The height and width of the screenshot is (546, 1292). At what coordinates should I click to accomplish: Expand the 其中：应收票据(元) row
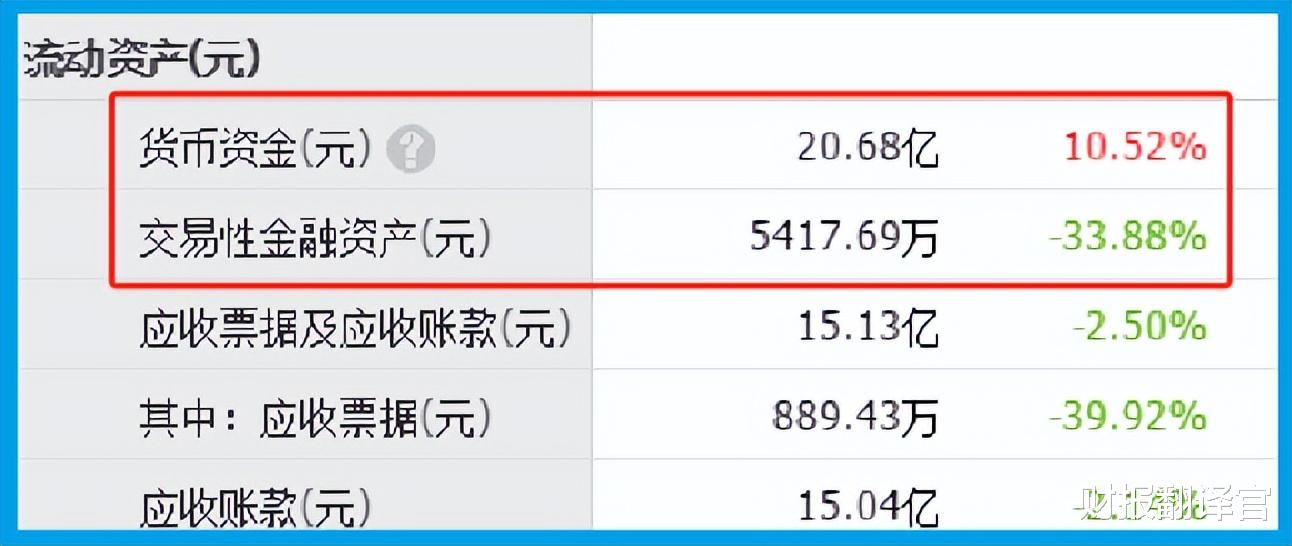point(315,418)
